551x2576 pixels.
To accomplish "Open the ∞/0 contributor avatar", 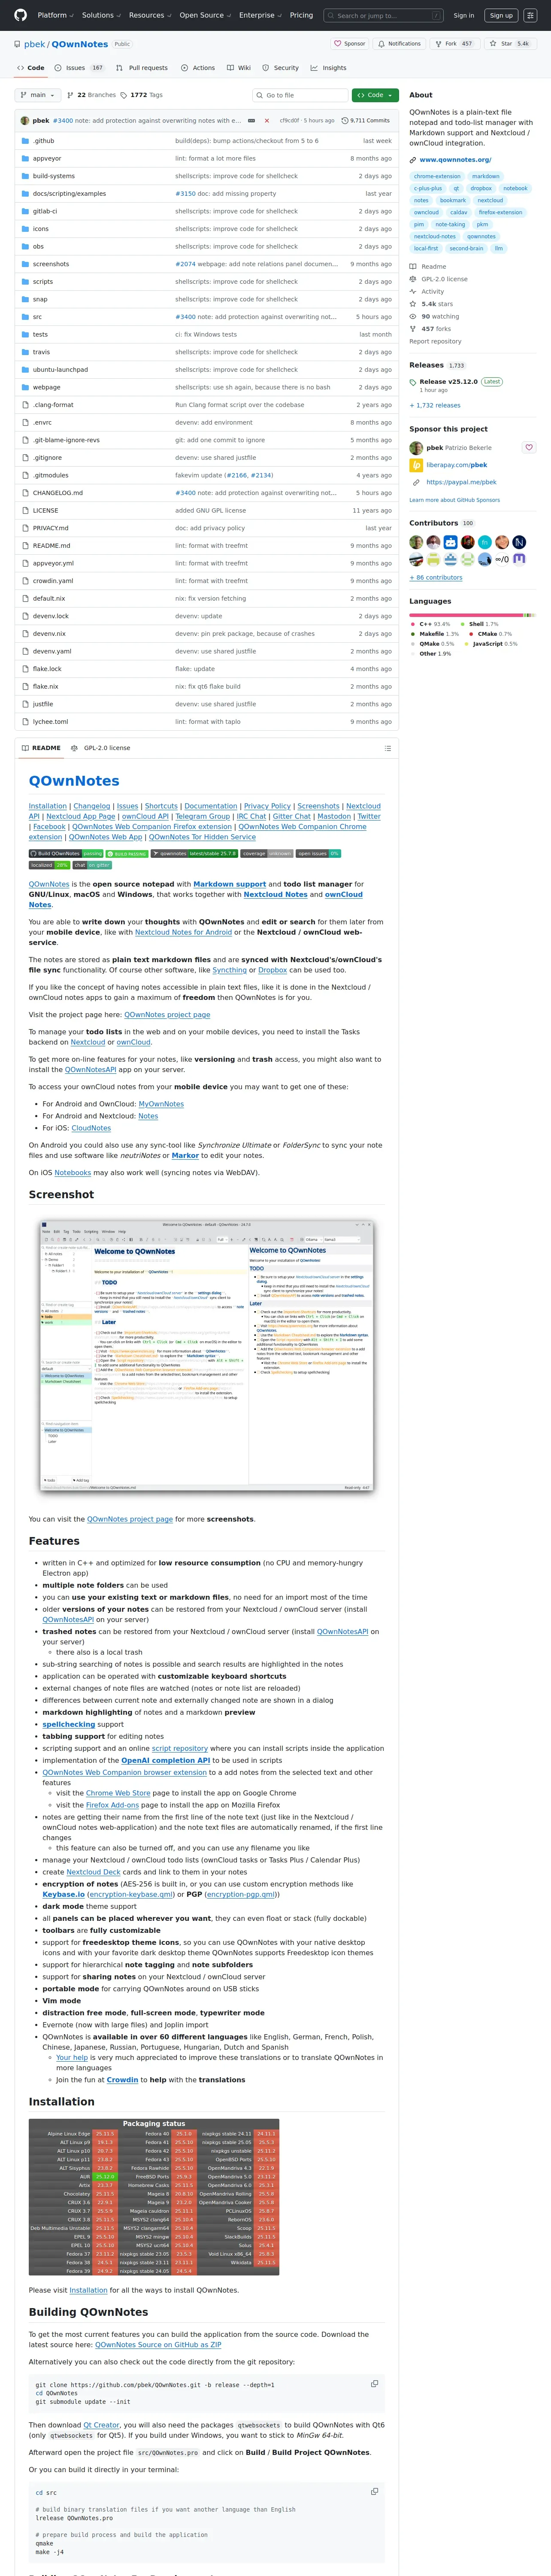I will (x=502, y=559).
